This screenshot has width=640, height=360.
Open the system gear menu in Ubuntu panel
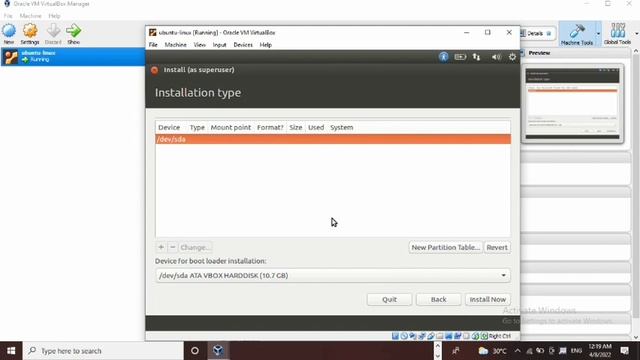click(x=512, y=57)
